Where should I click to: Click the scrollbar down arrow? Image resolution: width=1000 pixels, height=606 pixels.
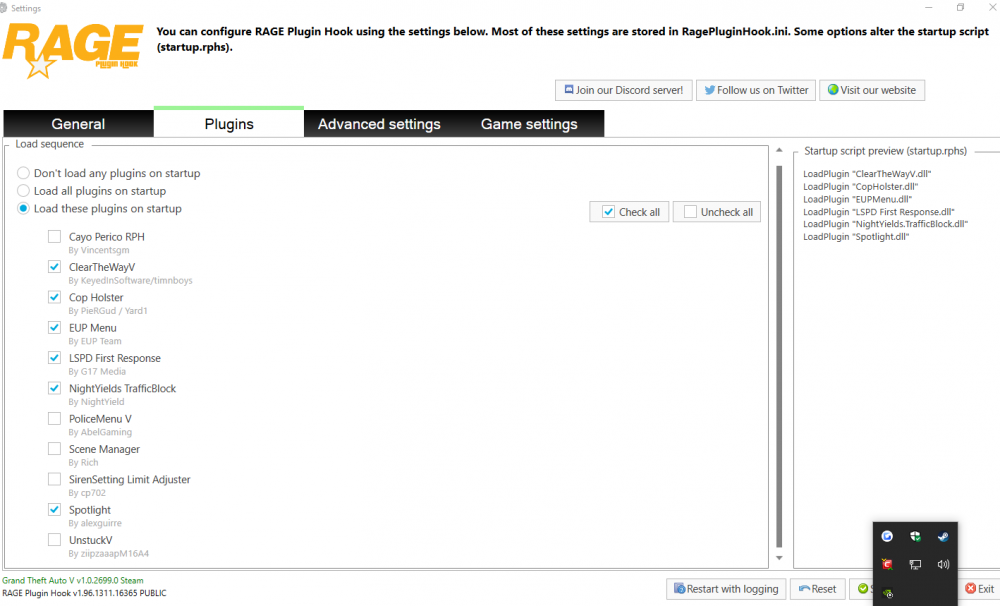coord(779,558)
